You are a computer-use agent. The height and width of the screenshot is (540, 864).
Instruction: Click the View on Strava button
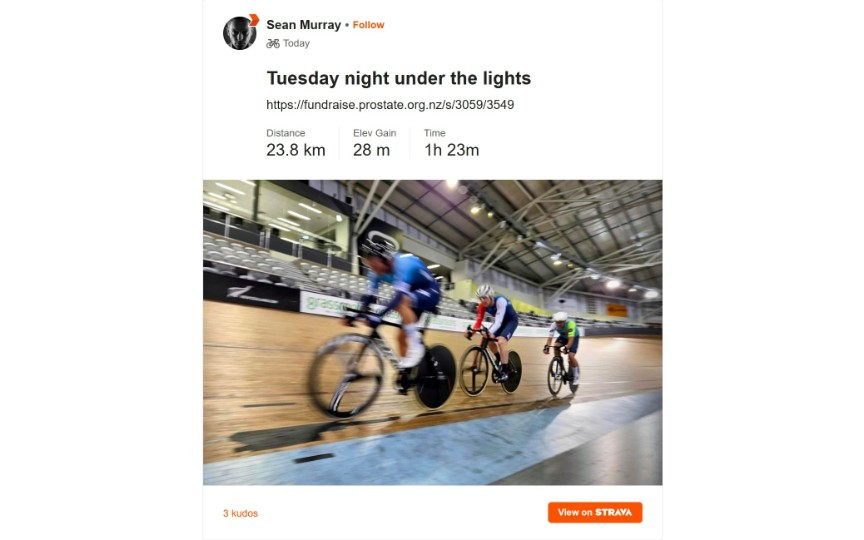click(595, 512)
